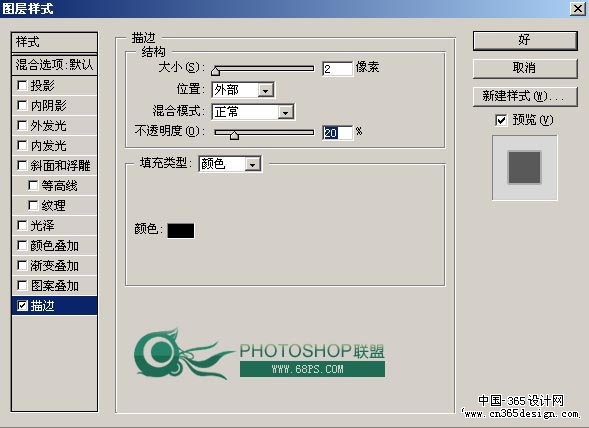Enable the 投影 drop shadow checkbox
Image resolution: width=589 pixels, height=428 pixels.
[22, 86]
